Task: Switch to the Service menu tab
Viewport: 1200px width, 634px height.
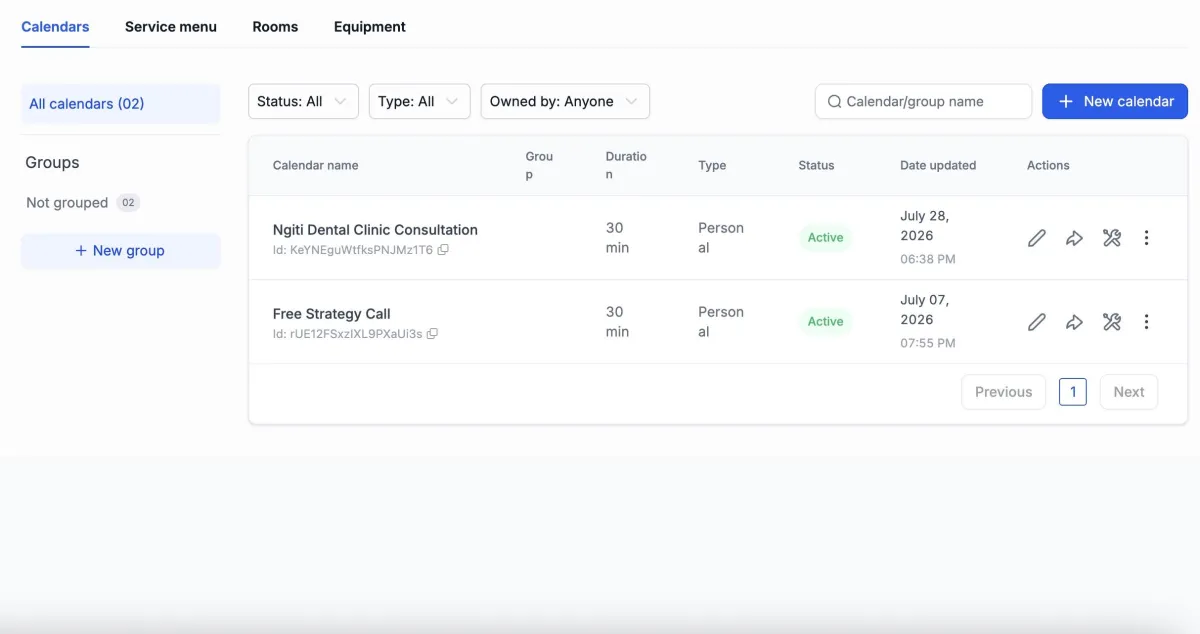Action: [x=171, y=27]
